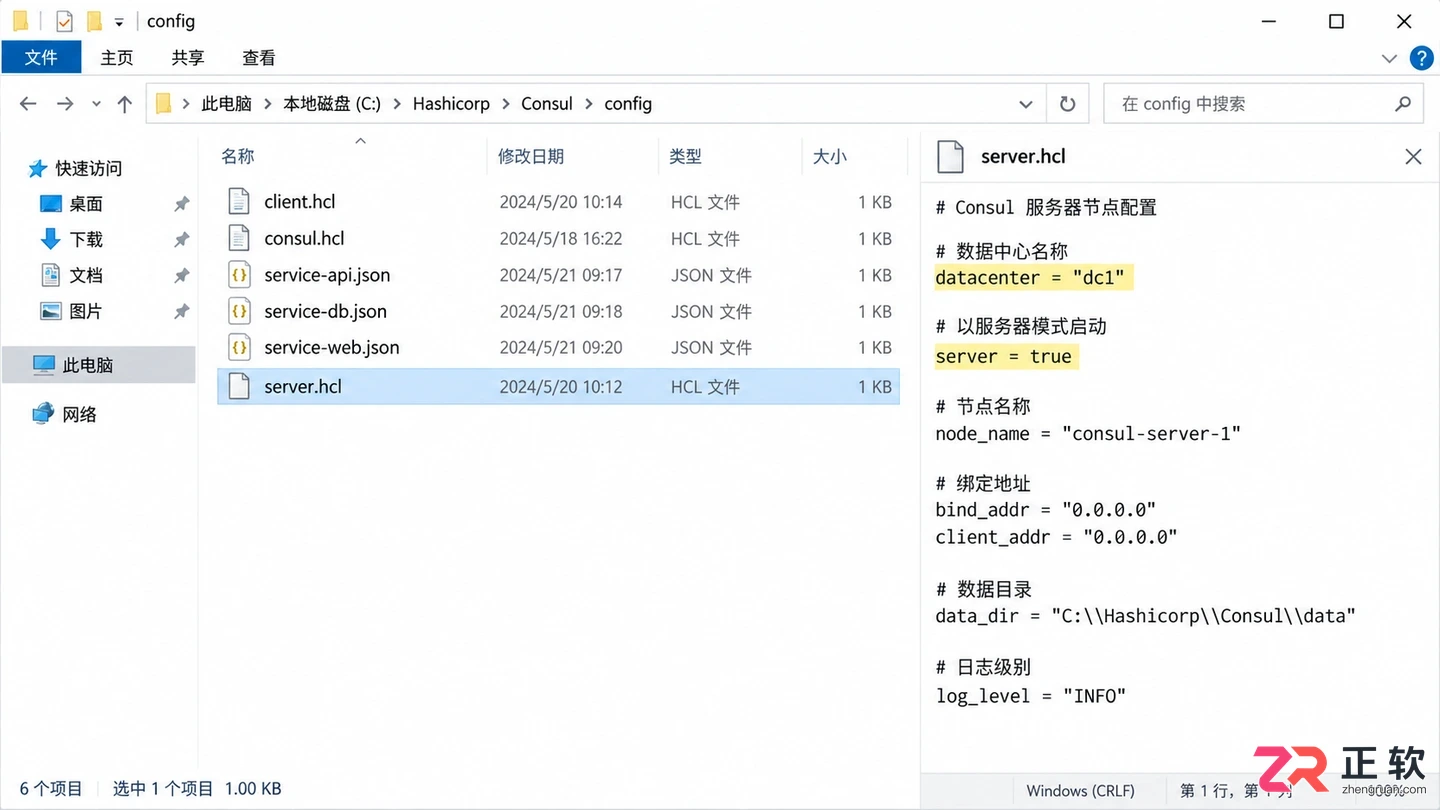Viewport: 1440px width, 810px height.
Task: Open 图片 in the navigation pane
Action: click(x=71, y=311)
